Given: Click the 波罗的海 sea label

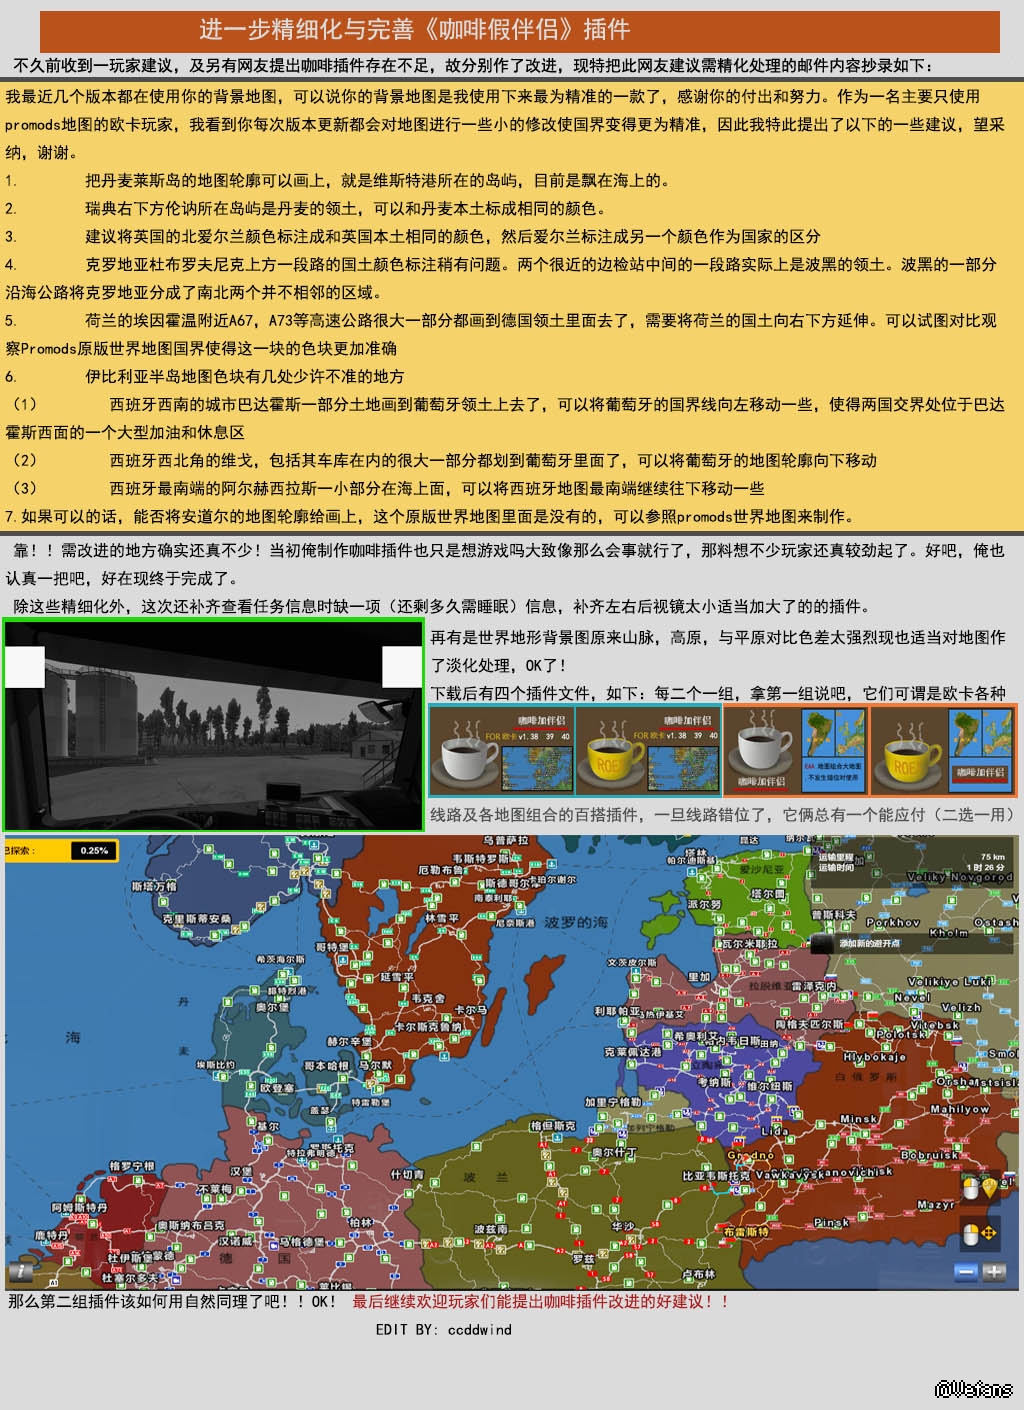Looking at the screenshot, I should pyautogui.click(x=576, y=922).
